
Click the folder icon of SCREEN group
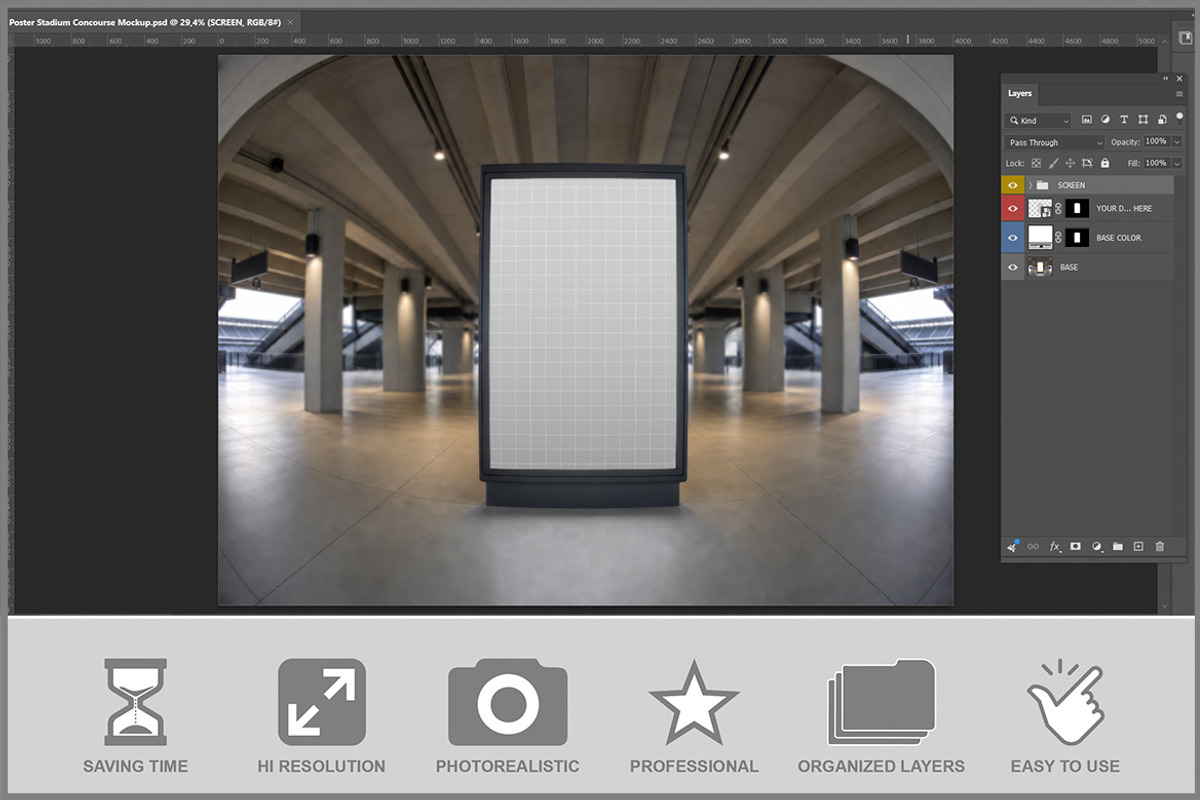[x=1042, y=185]
